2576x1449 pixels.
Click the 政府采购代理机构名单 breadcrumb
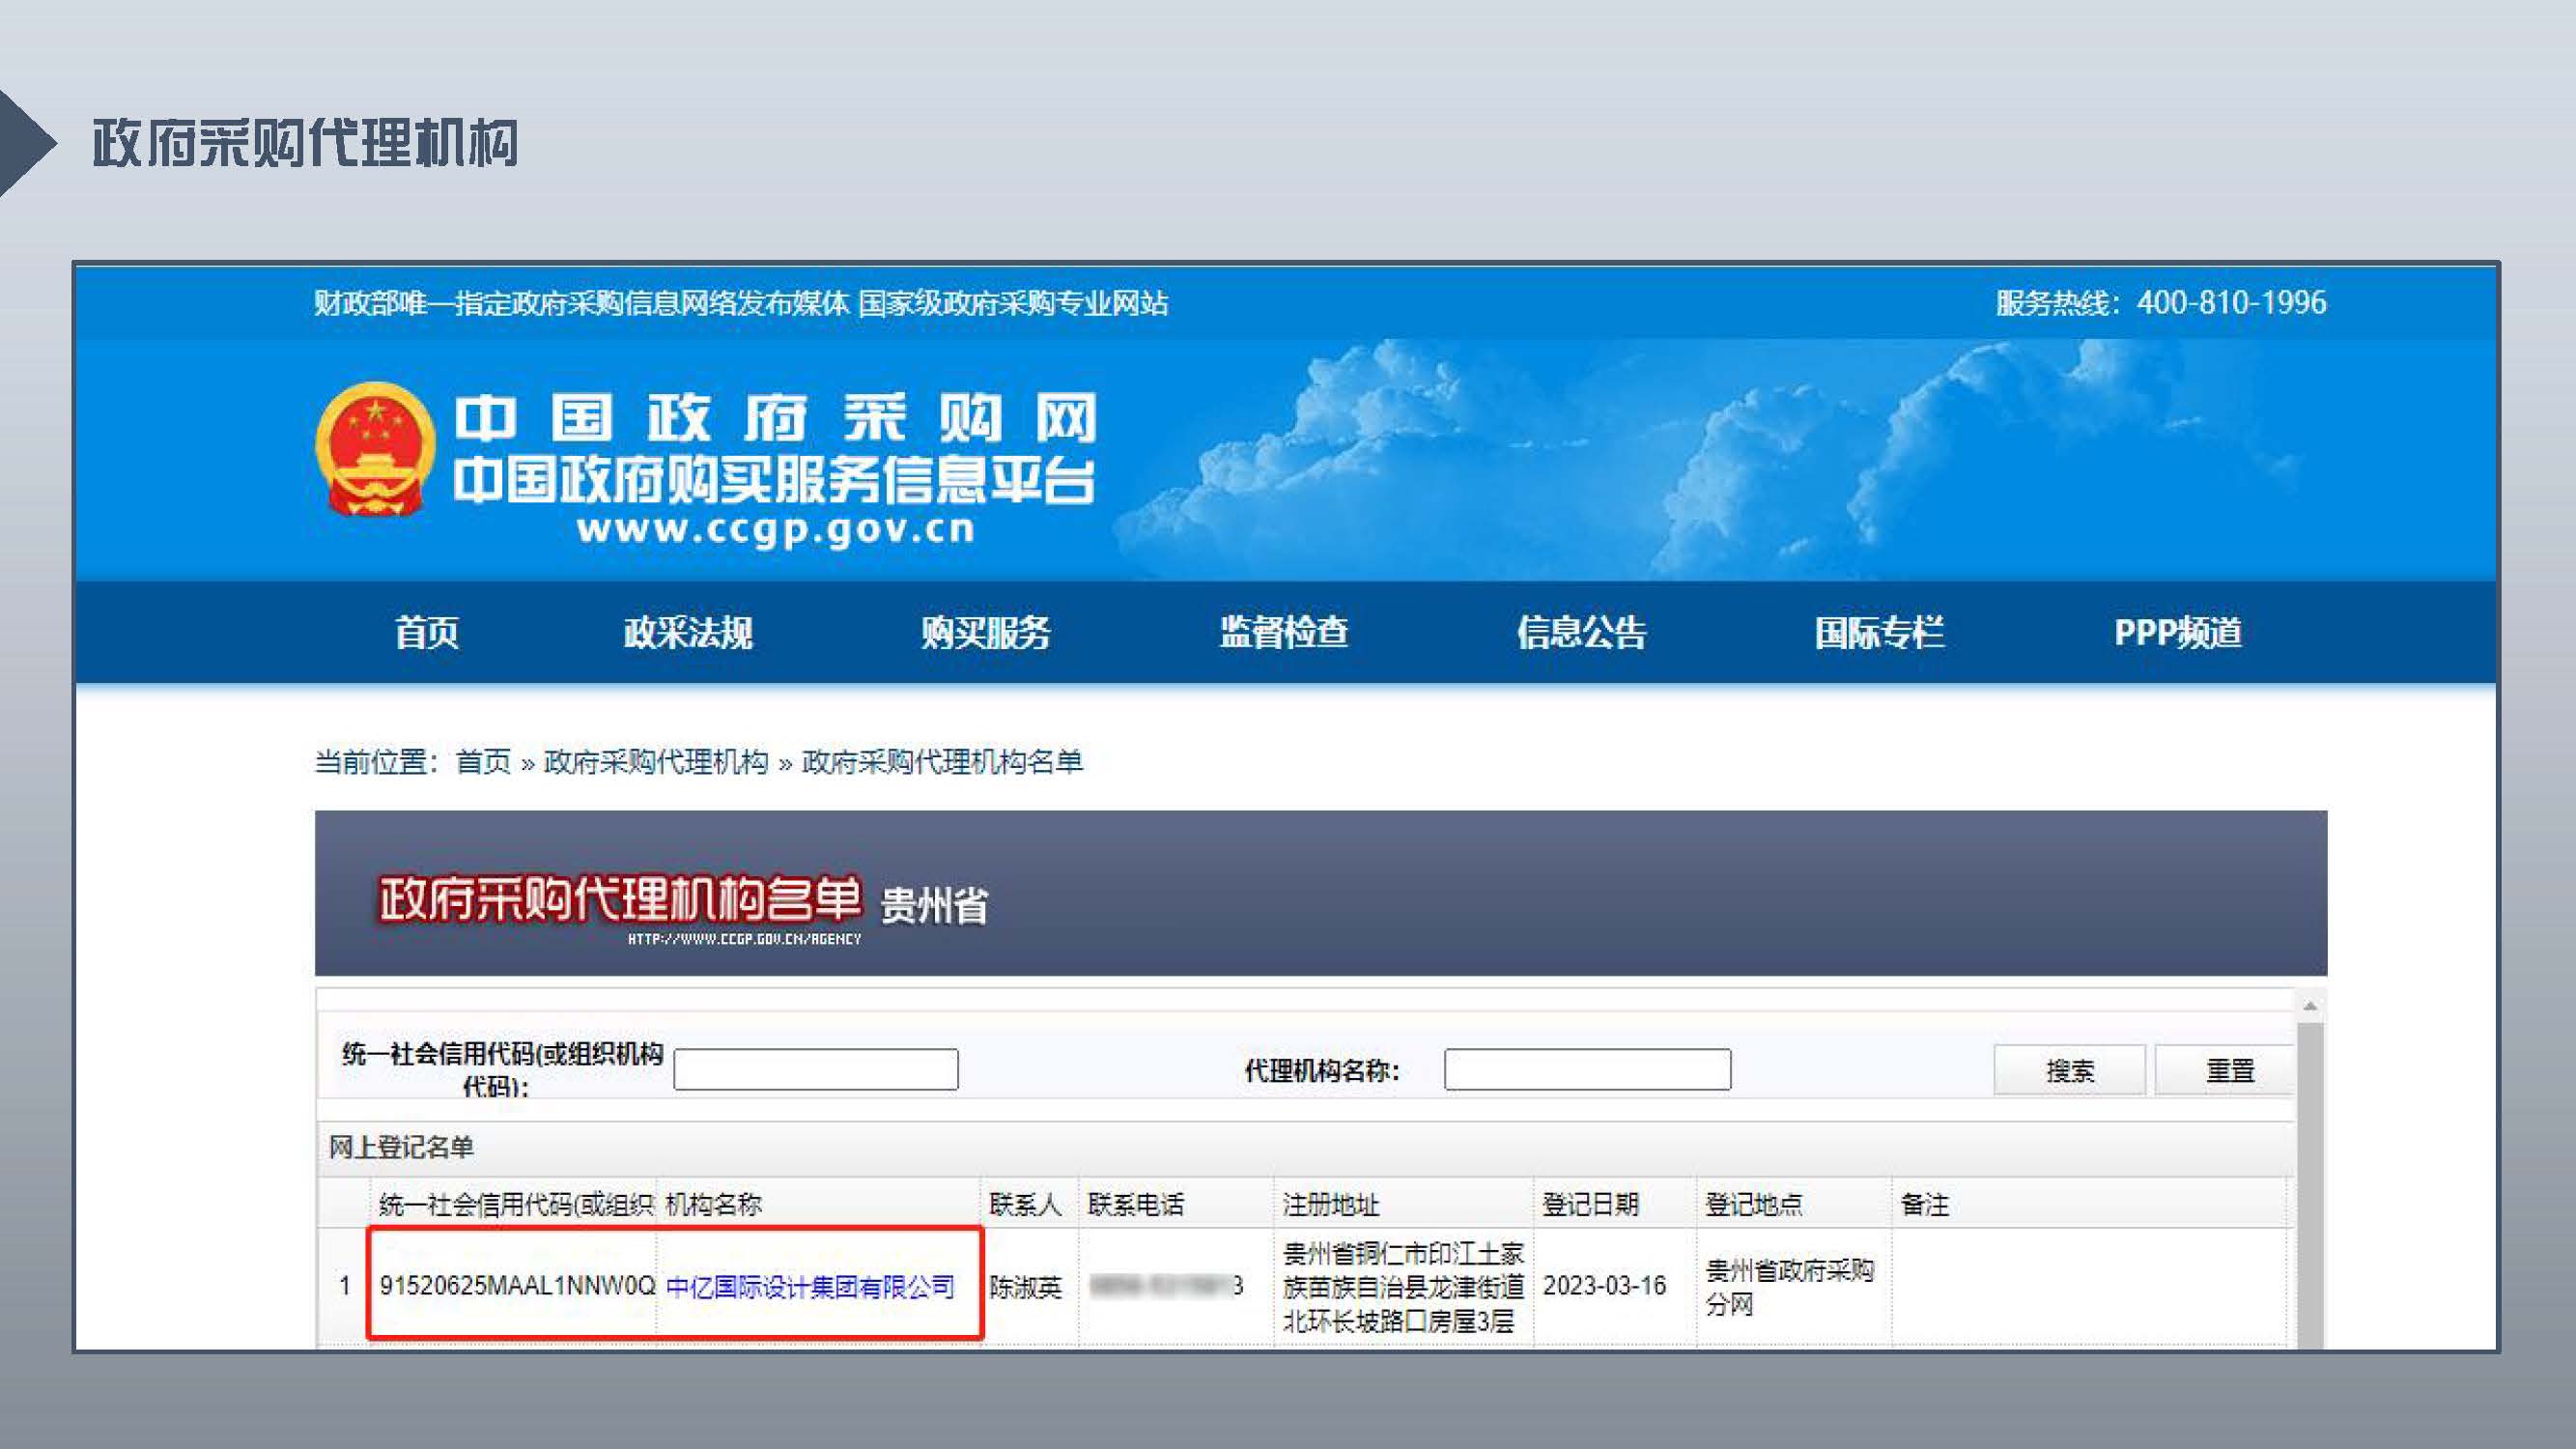[x=942, y=762]
